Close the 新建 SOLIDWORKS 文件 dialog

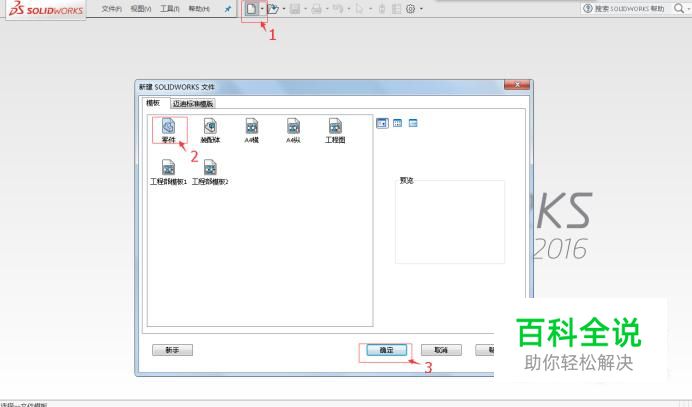coord(517,85)
